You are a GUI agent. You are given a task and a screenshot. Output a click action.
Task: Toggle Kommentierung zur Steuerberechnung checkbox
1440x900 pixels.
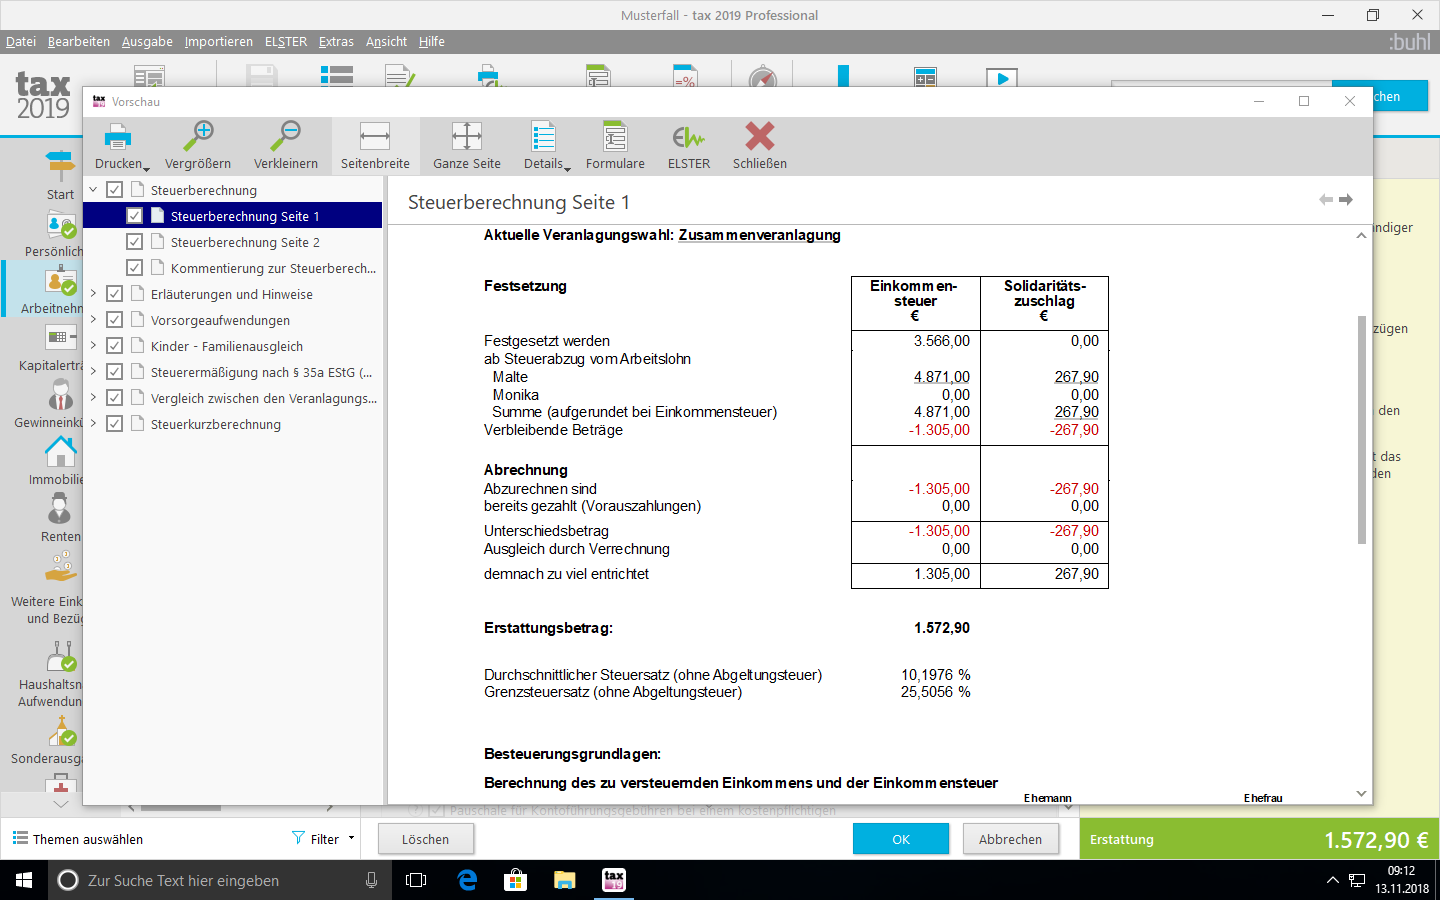click(135, 268)
